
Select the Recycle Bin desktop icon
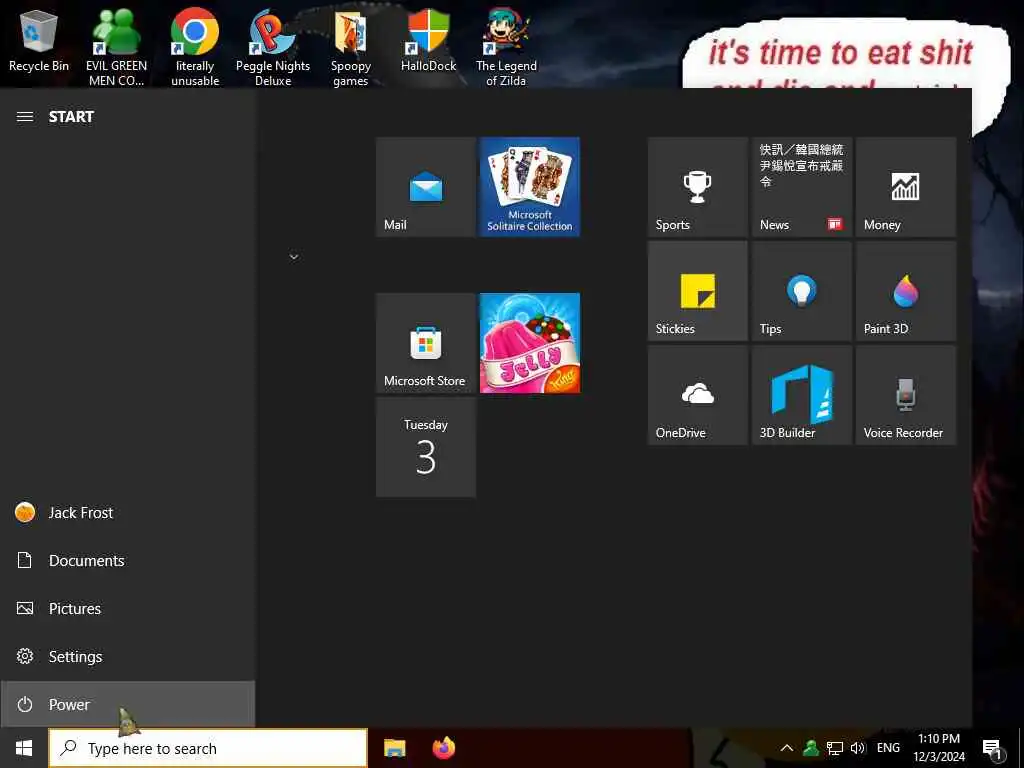pyautogui.click(x=39, y=42)
